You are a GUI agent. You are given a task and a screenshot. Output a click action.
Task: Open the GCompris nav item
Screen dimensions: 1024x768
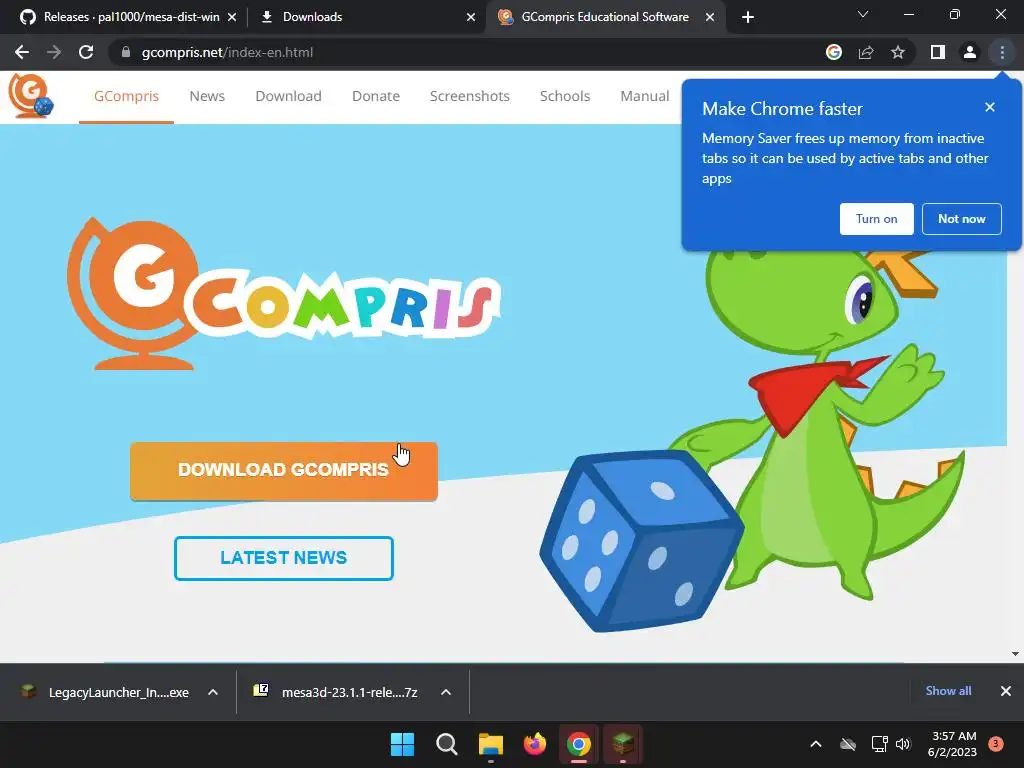tap(126, 96)
